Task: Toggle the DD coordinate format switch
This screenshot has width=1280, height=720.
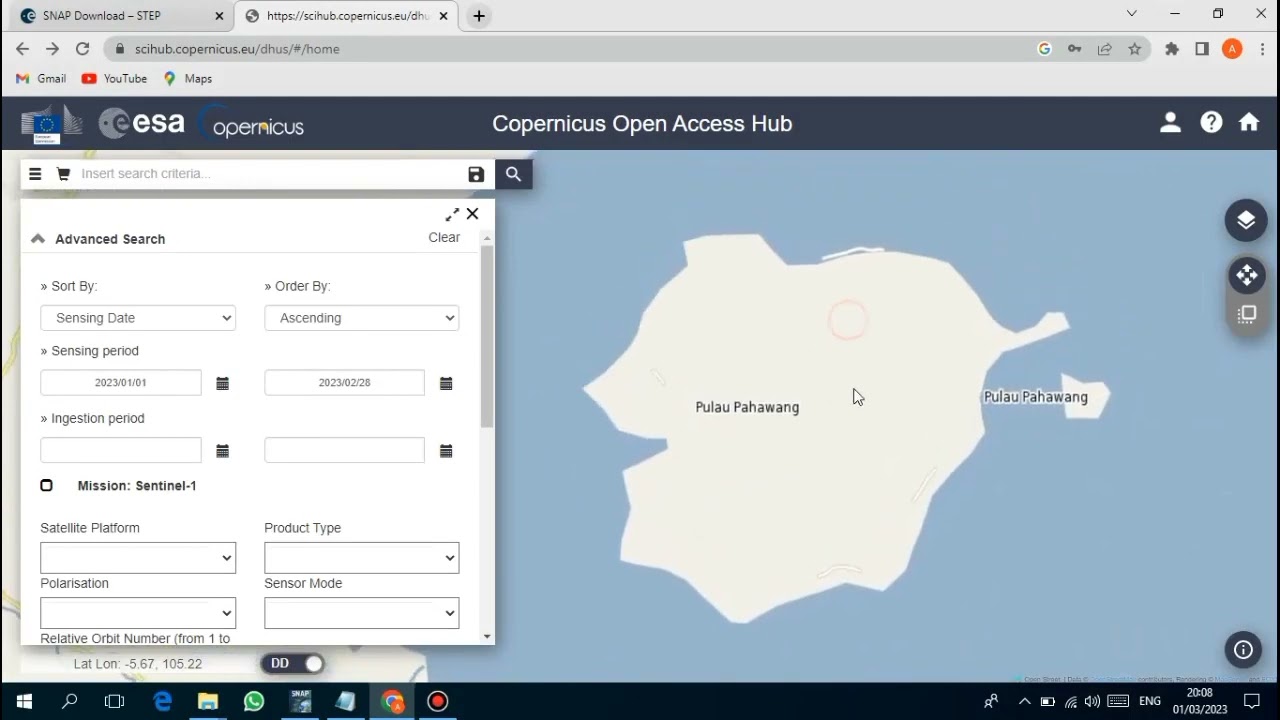Action: click(292, 663)
